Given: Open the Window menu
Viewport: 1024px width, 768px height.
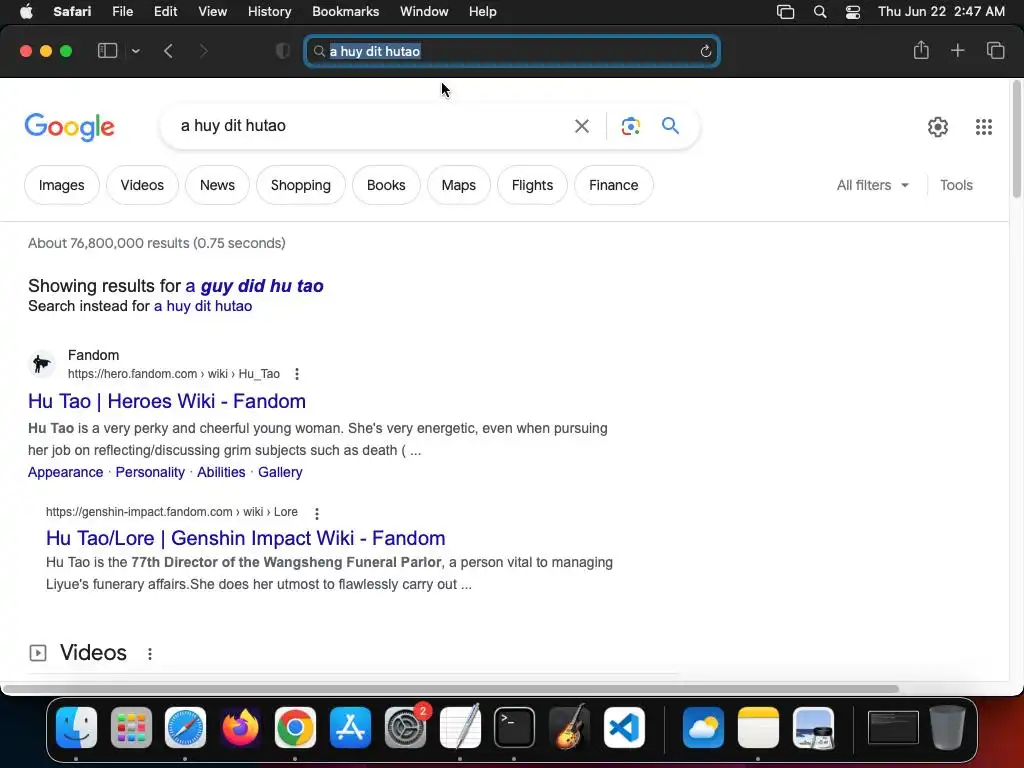Looking at the screenshot, I should [x=424, y=12].
